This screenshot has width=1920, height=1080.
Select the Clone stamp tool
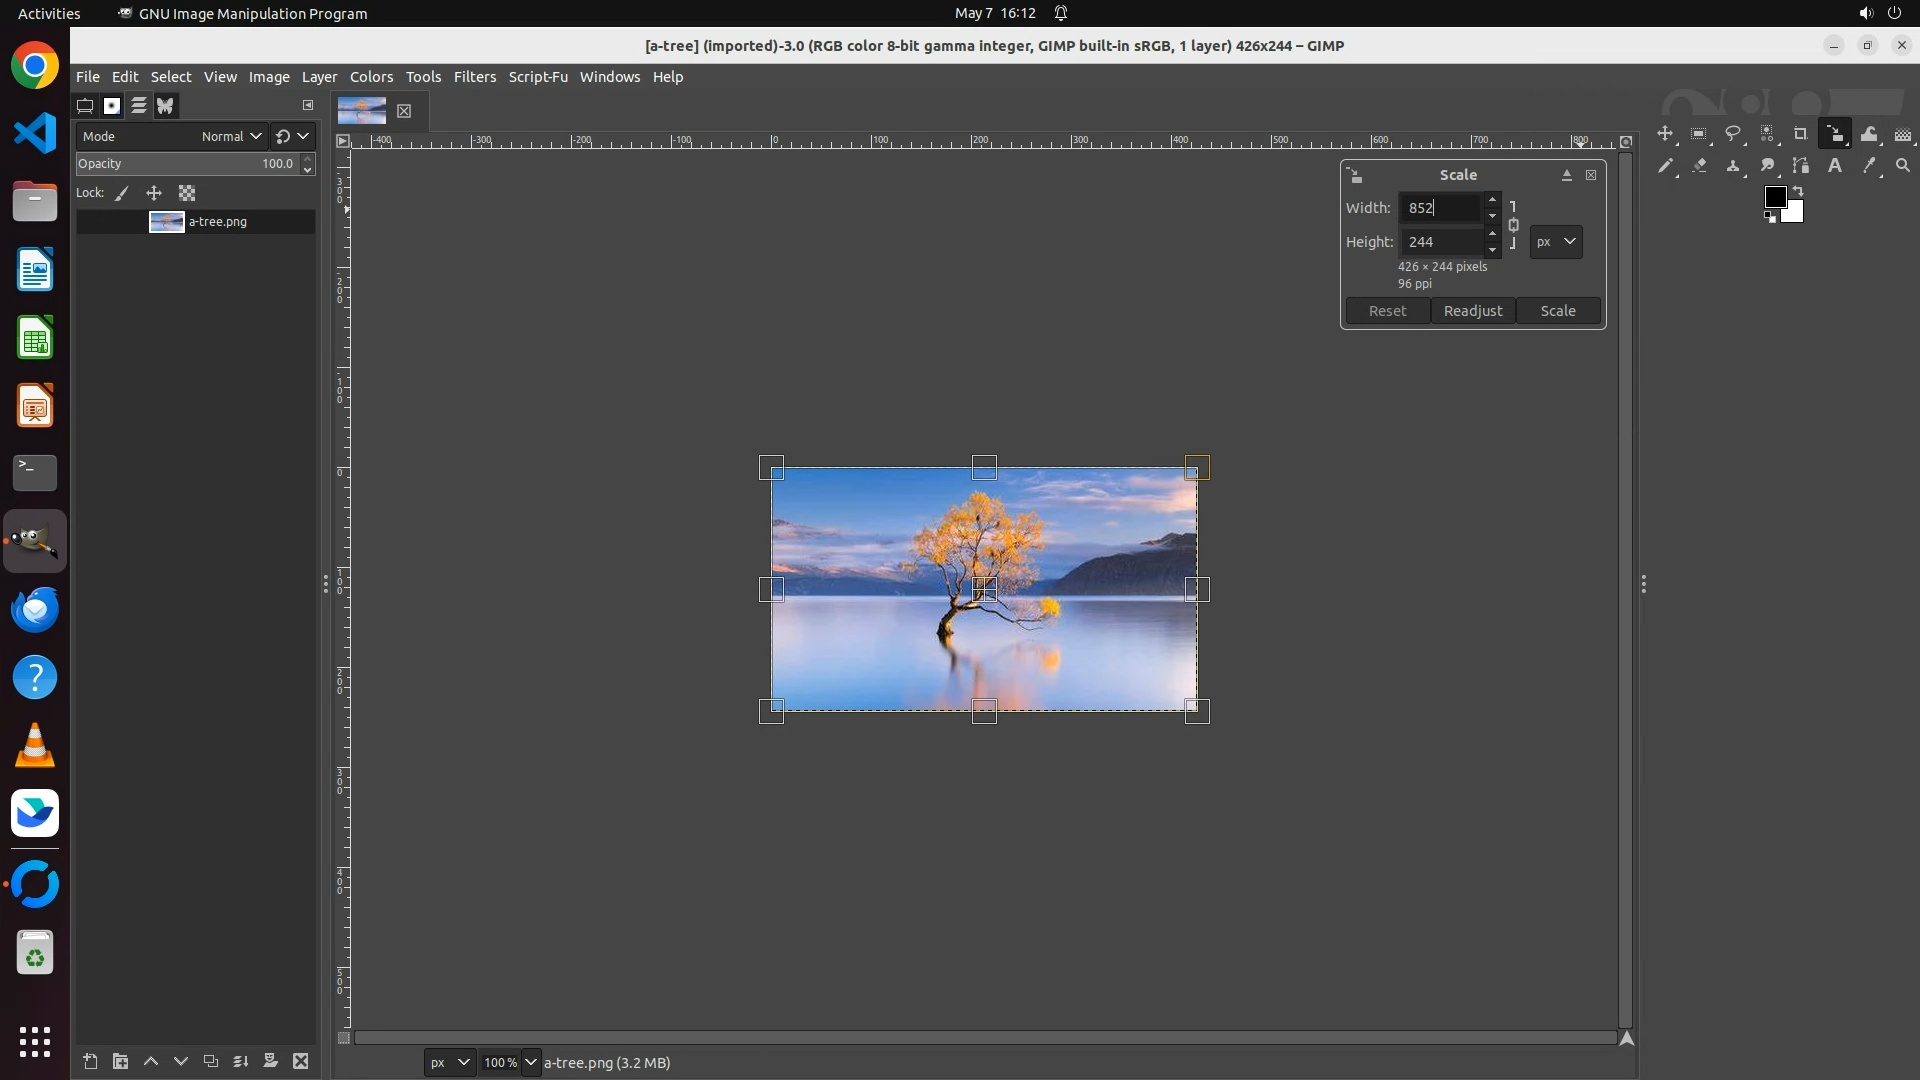tap(1733, 166)
